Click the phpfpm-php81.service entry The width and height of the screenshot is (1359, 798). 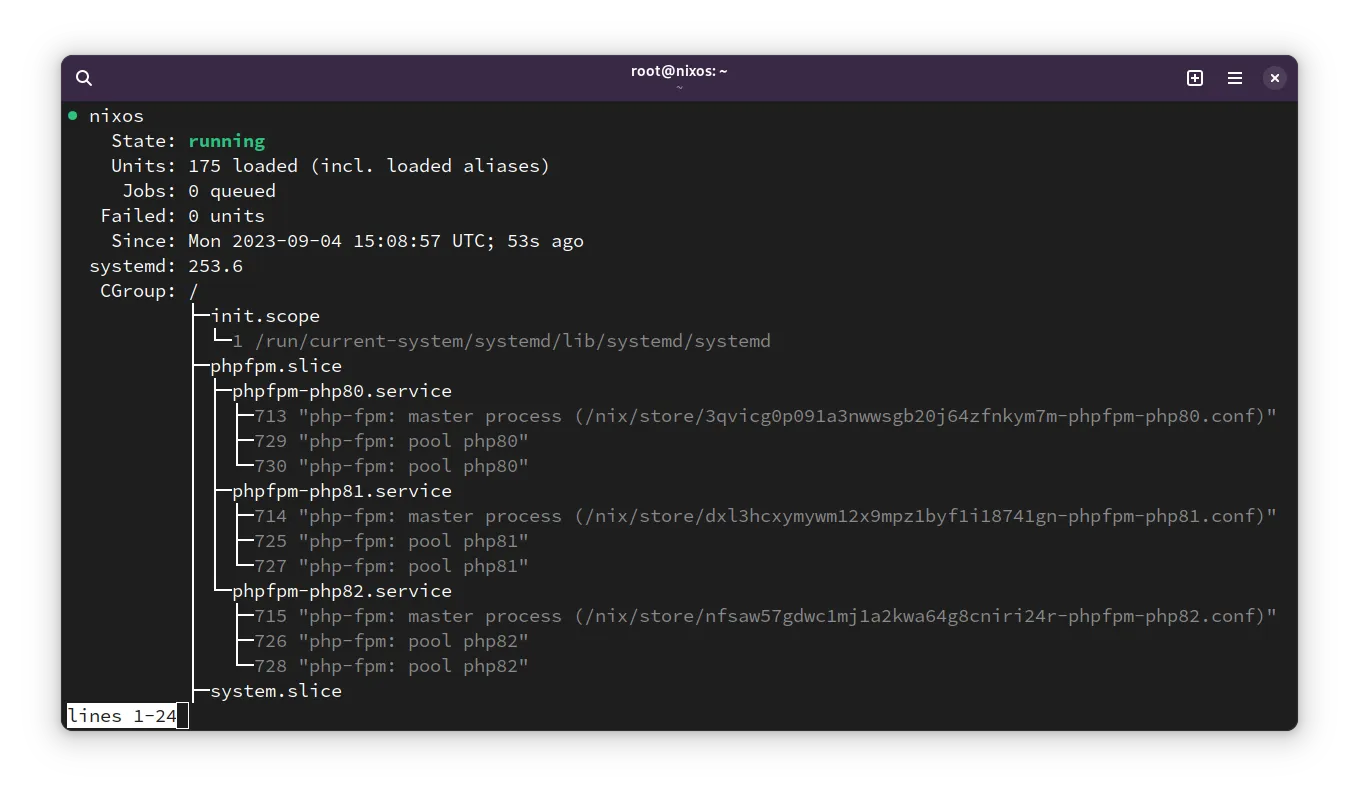341,490
